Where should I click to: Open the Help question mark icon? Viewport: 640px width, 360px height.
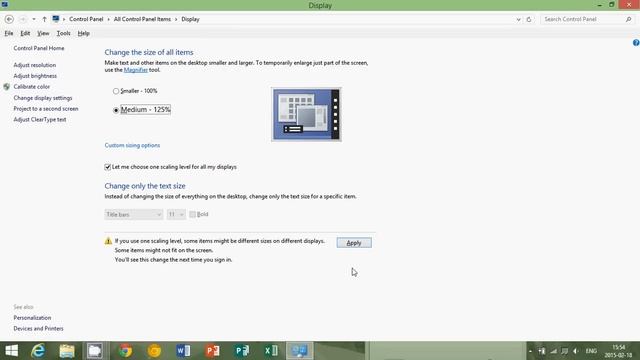(x=636, y=42)
